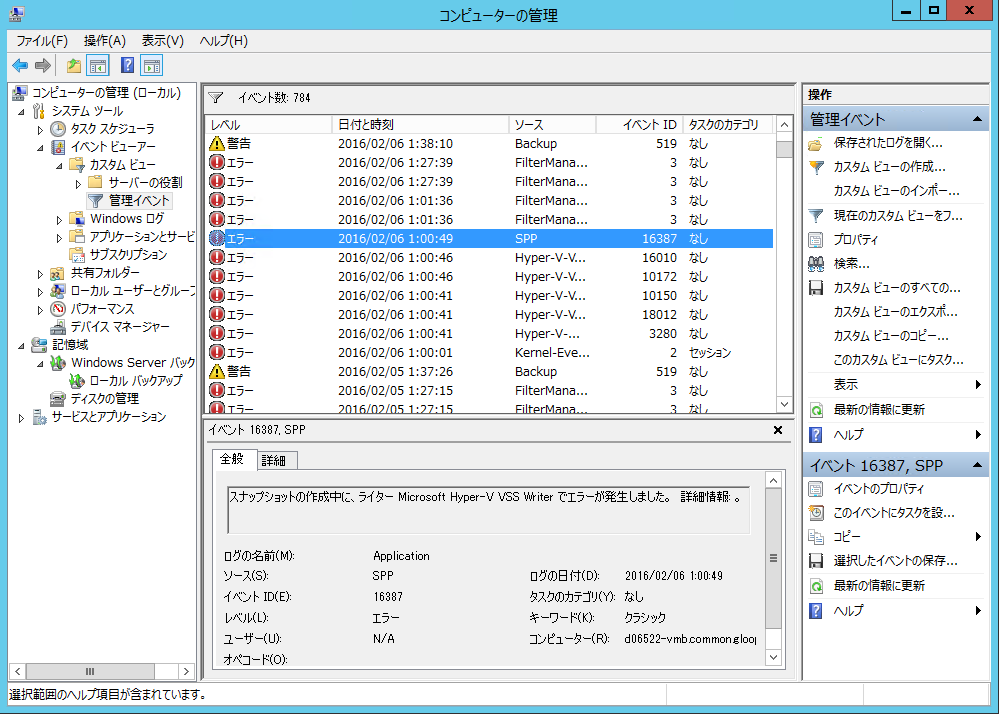Collapse the システム ツール tree node
The height and width of the screenshot is (714, 999).
point(22,111)
